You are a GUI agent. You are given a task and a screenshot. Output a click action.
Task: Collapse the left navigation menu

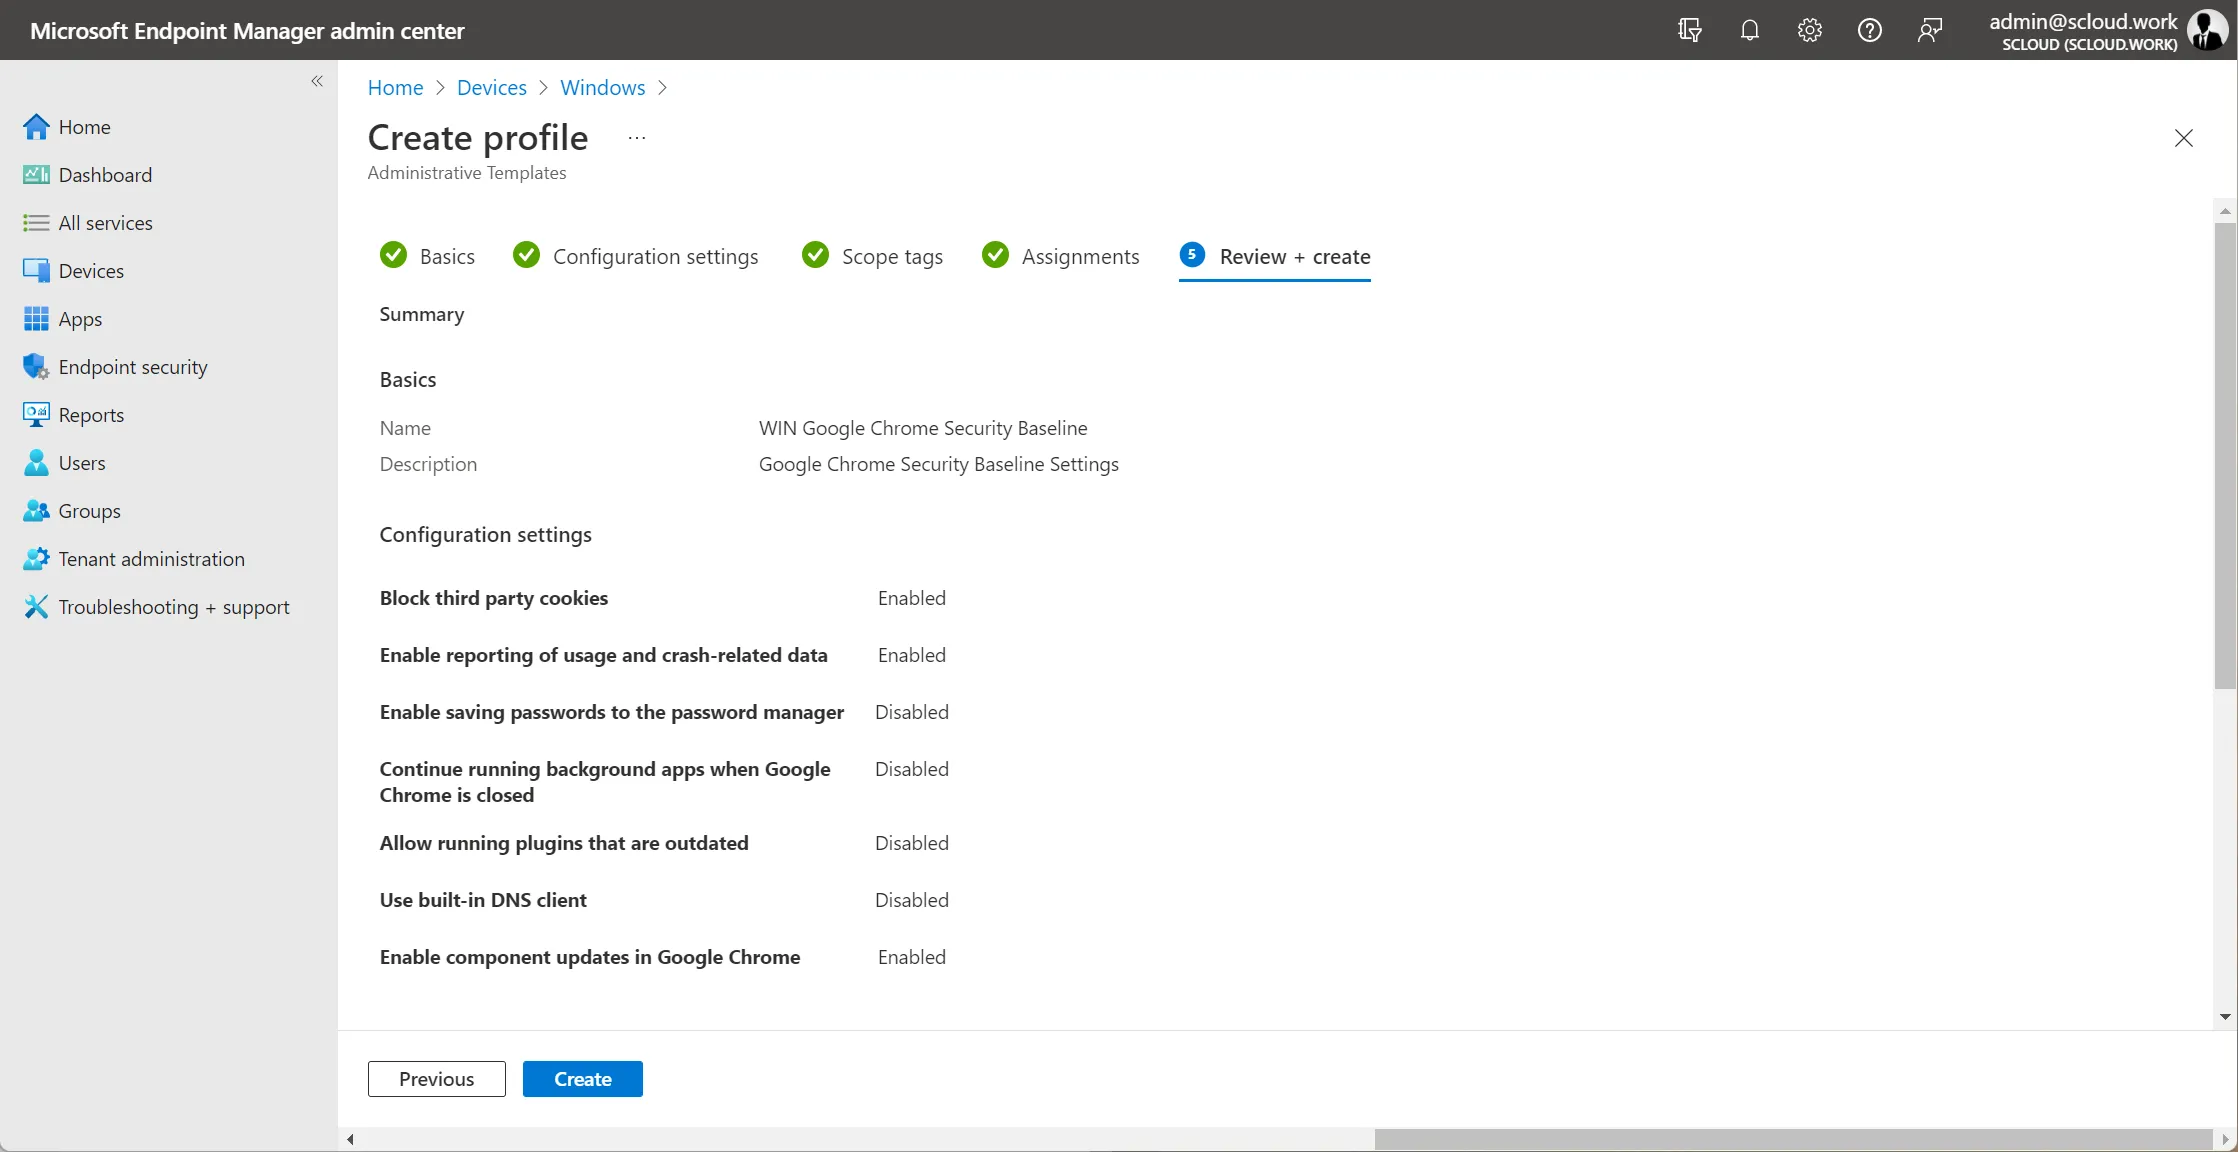(317, 81)
